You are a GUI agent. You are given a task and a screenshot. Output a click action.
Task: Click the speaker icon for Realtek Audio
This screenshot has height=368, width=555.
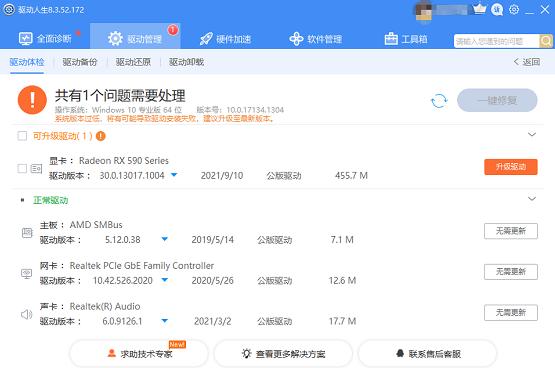pyautogui.click(x=27, y=314)
